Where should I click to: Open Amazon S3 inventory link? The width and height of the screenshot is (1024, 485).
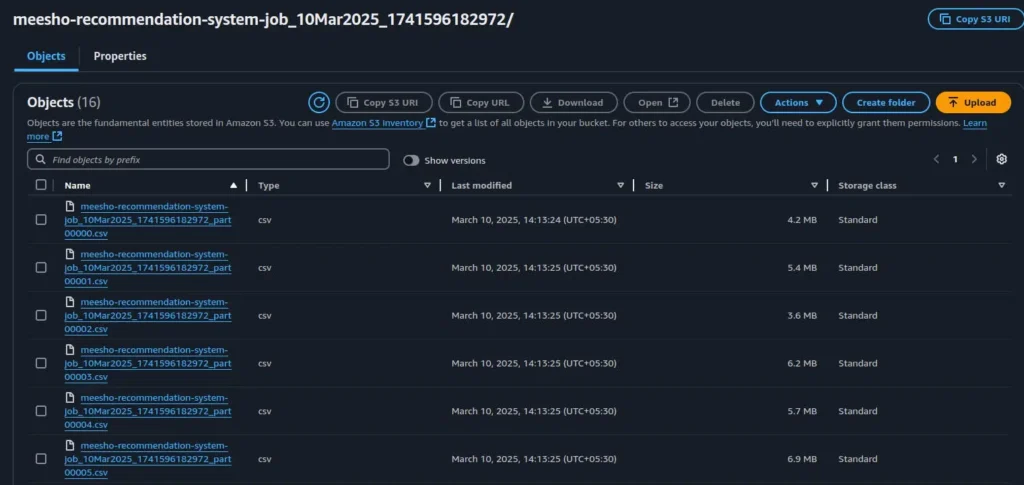(377, 123)
